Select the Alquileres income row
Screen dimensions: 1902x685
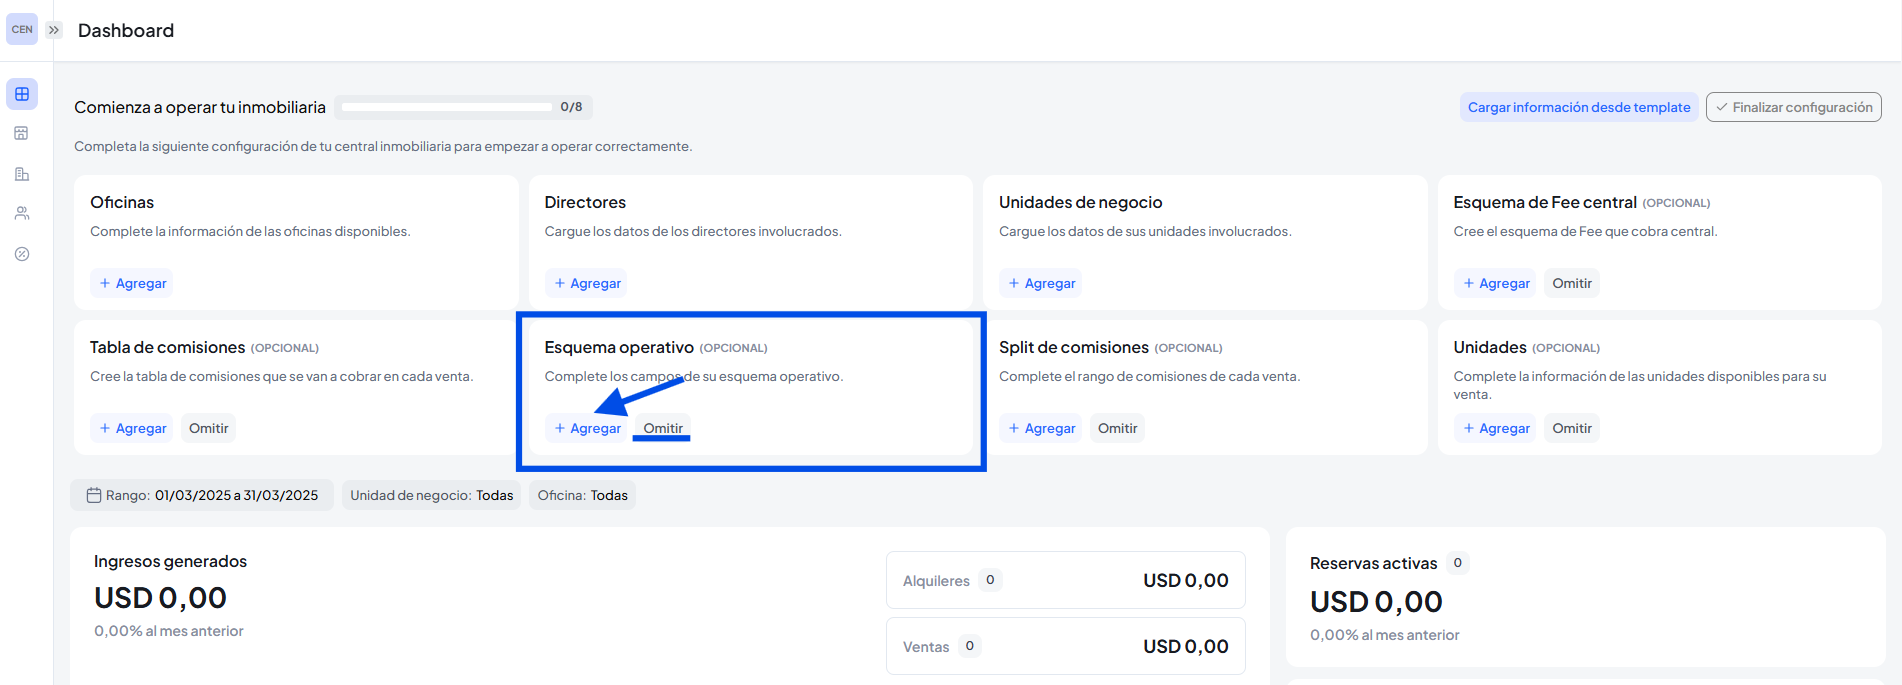coord(1065,580)
